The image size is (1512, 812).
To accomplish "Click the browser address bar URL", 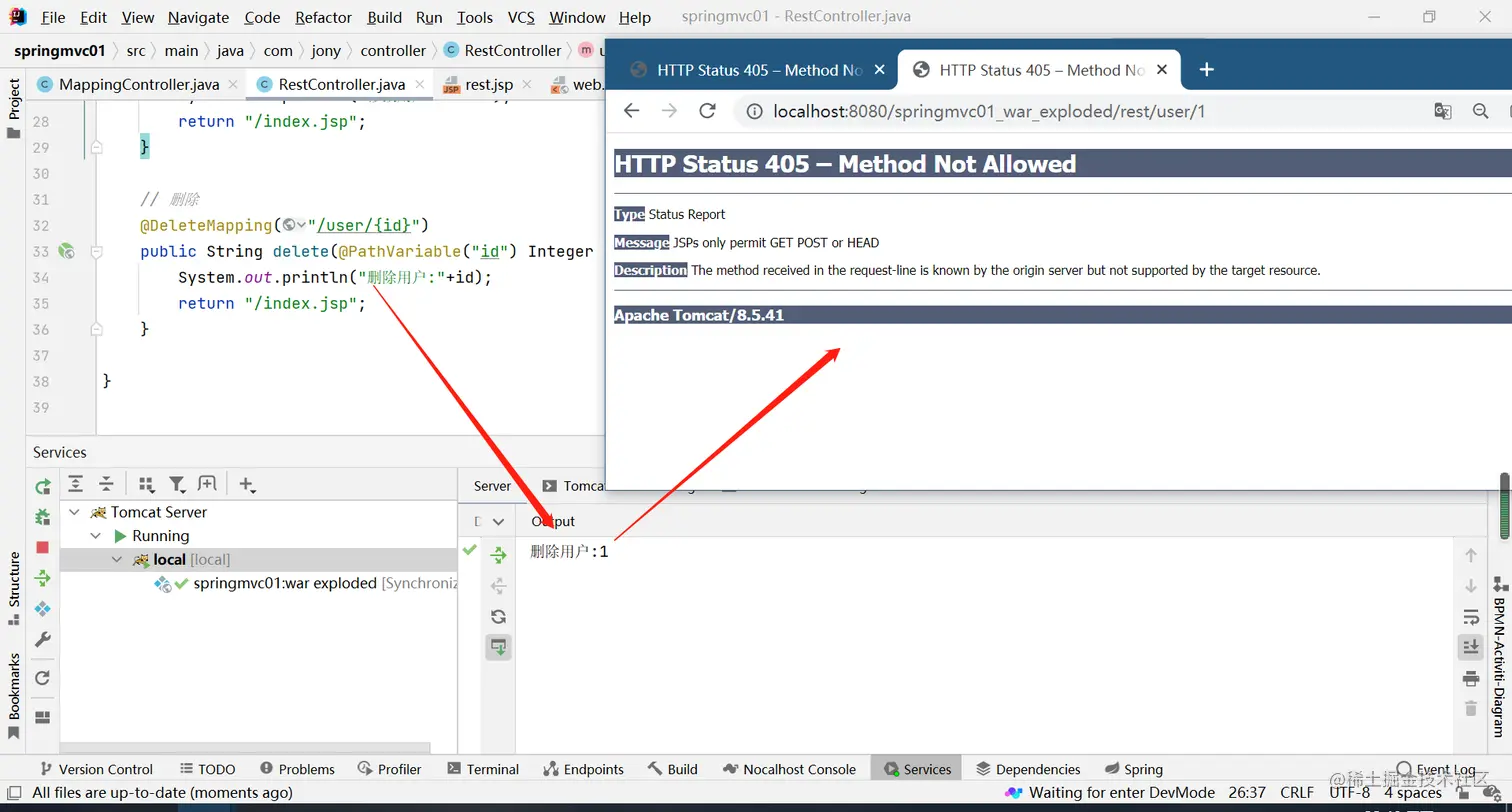I will click(989, 111).
